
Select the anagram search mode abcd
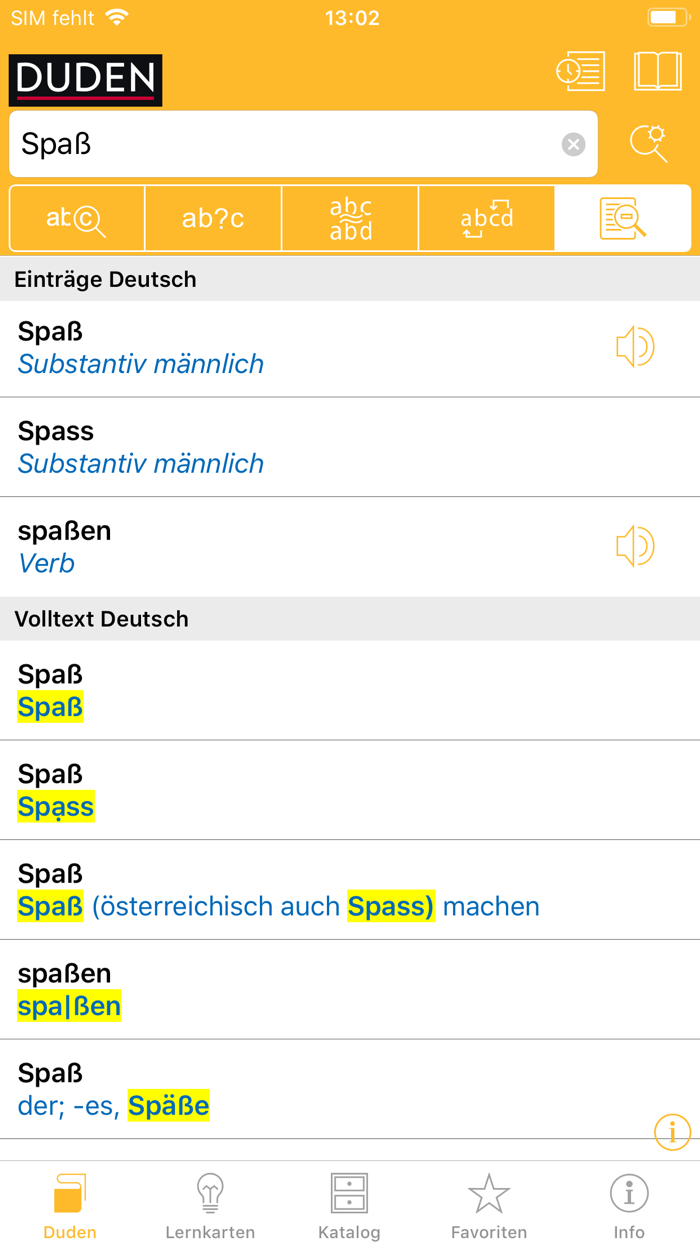pyautogui.click(x=486, y=218)
